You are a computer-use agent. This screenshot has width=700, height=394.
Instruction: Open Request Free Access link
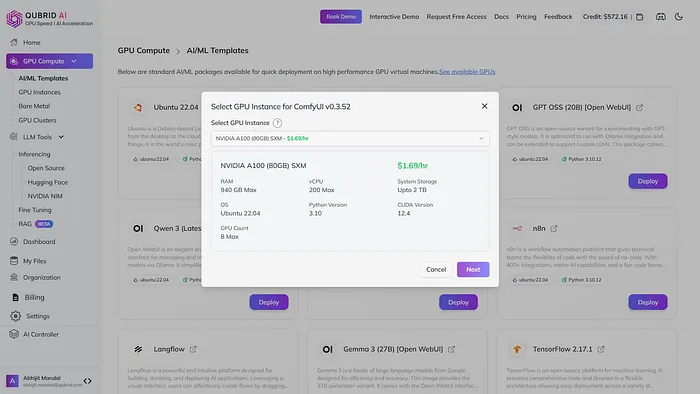coord(456,17)
